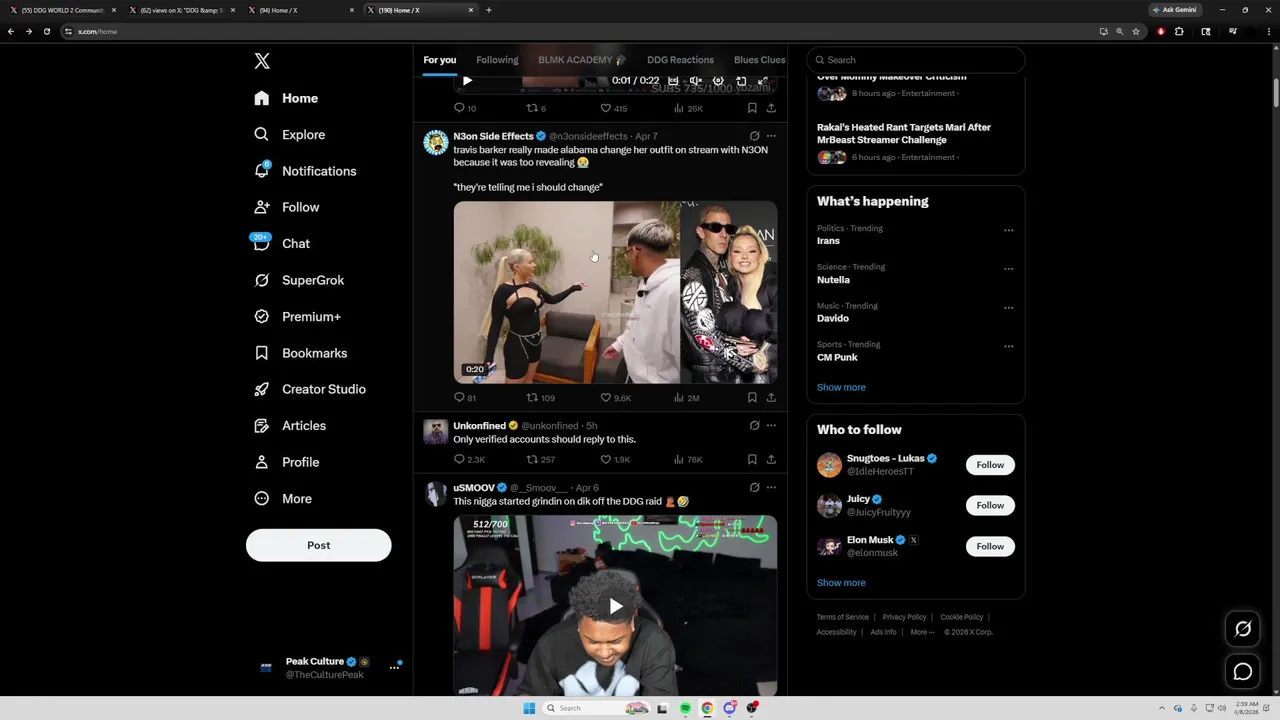Screen dimensions: 1280x720
Task: Open options for the CM Punk trend
Action: coord(1008,347)
